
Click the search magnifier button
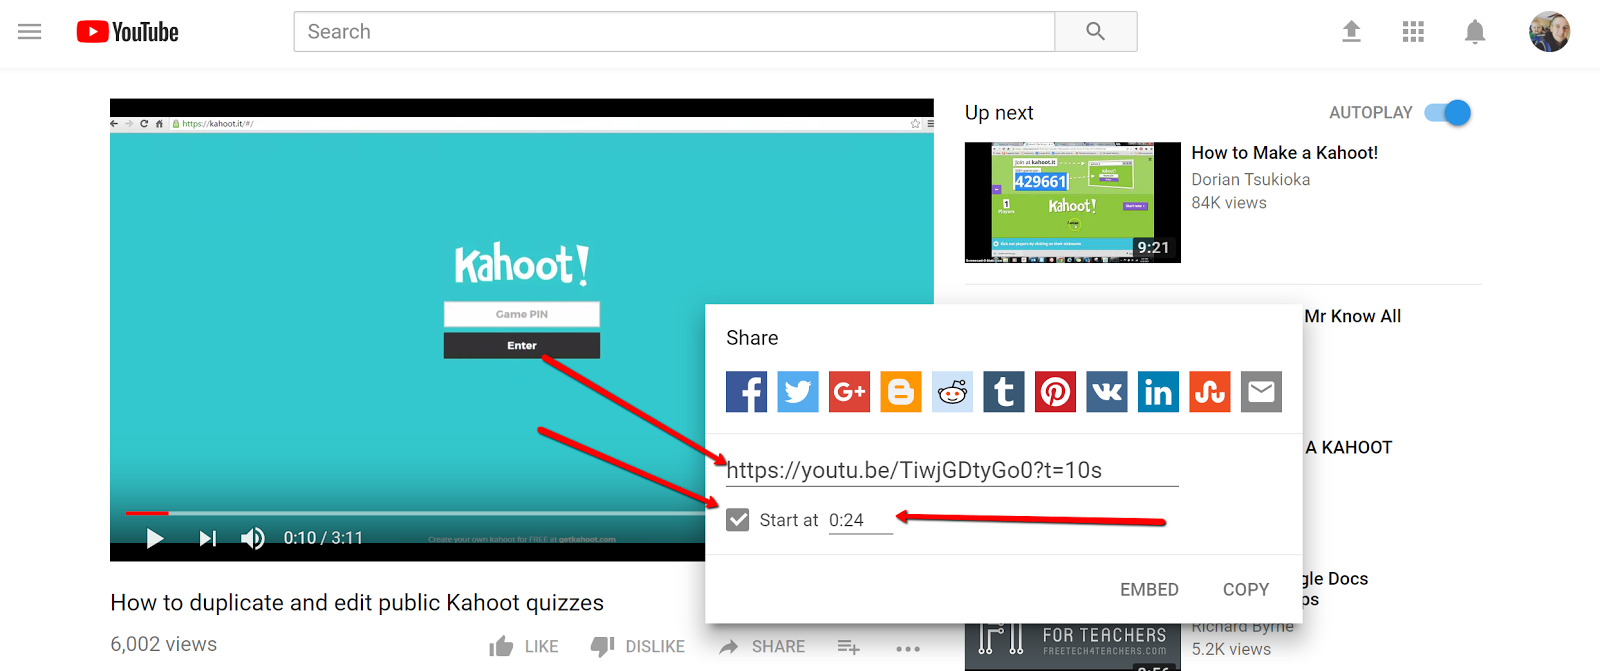coord(1096,32)
